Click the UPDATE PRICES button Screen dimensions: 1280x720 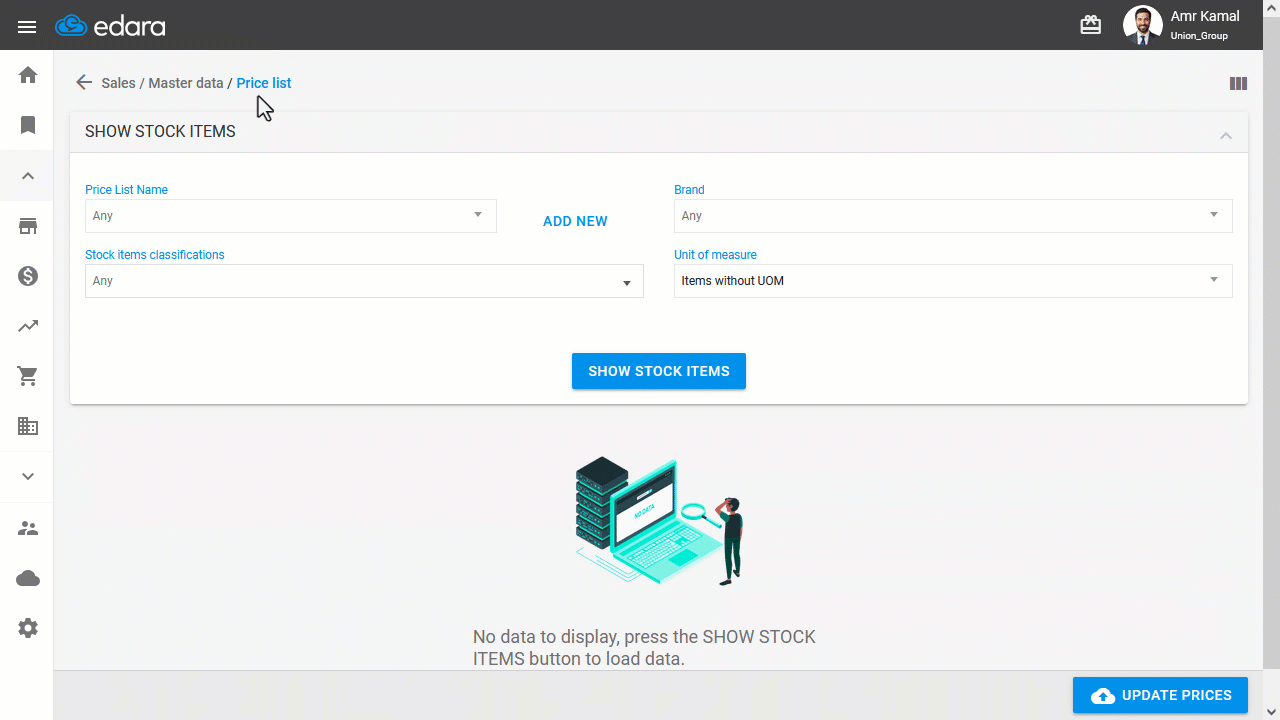(x=1160, y=695)
